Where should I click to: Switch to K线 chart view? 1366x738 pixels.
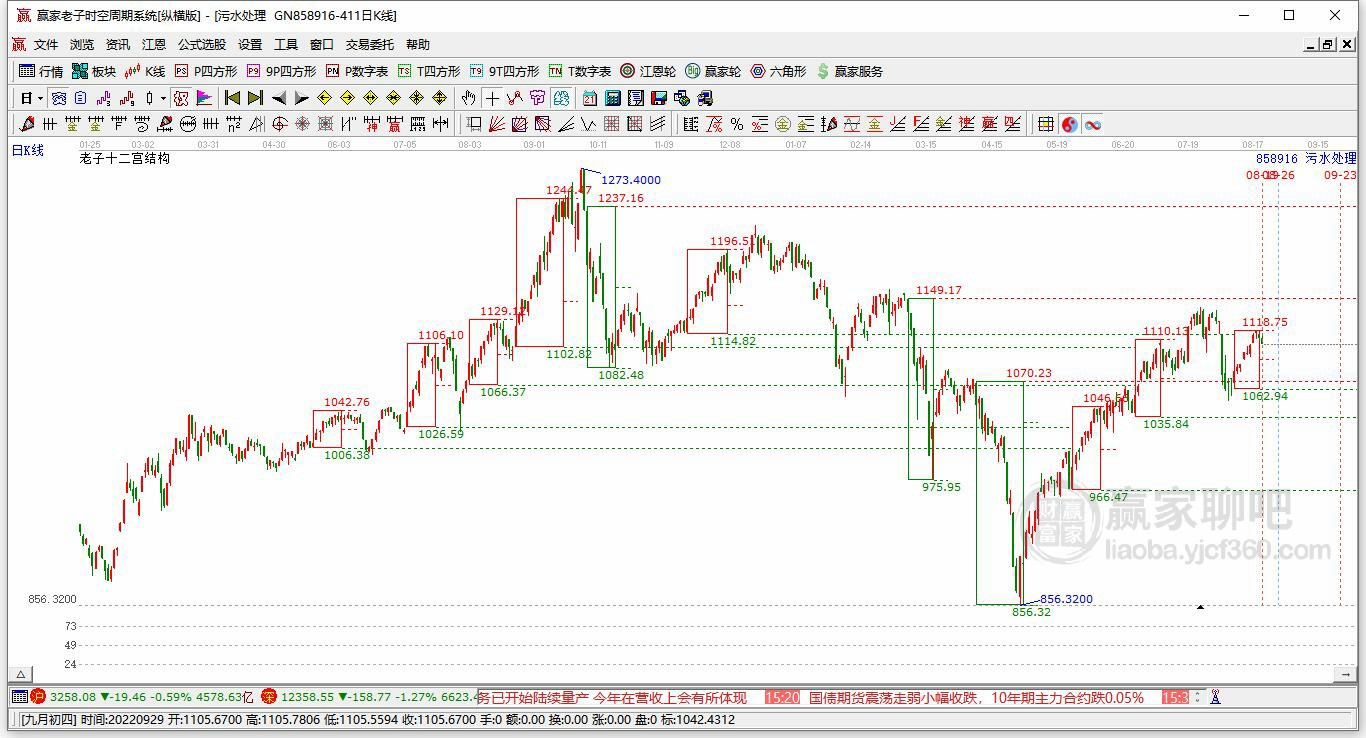click(145, 71)
